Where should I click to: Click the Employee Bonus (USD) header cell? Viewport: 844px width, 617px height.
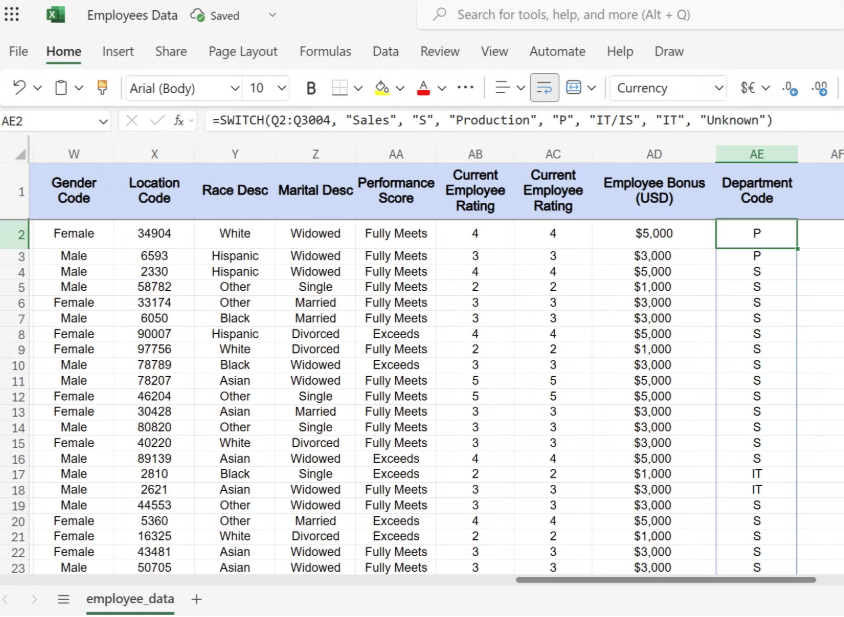(x=654, y=191)
